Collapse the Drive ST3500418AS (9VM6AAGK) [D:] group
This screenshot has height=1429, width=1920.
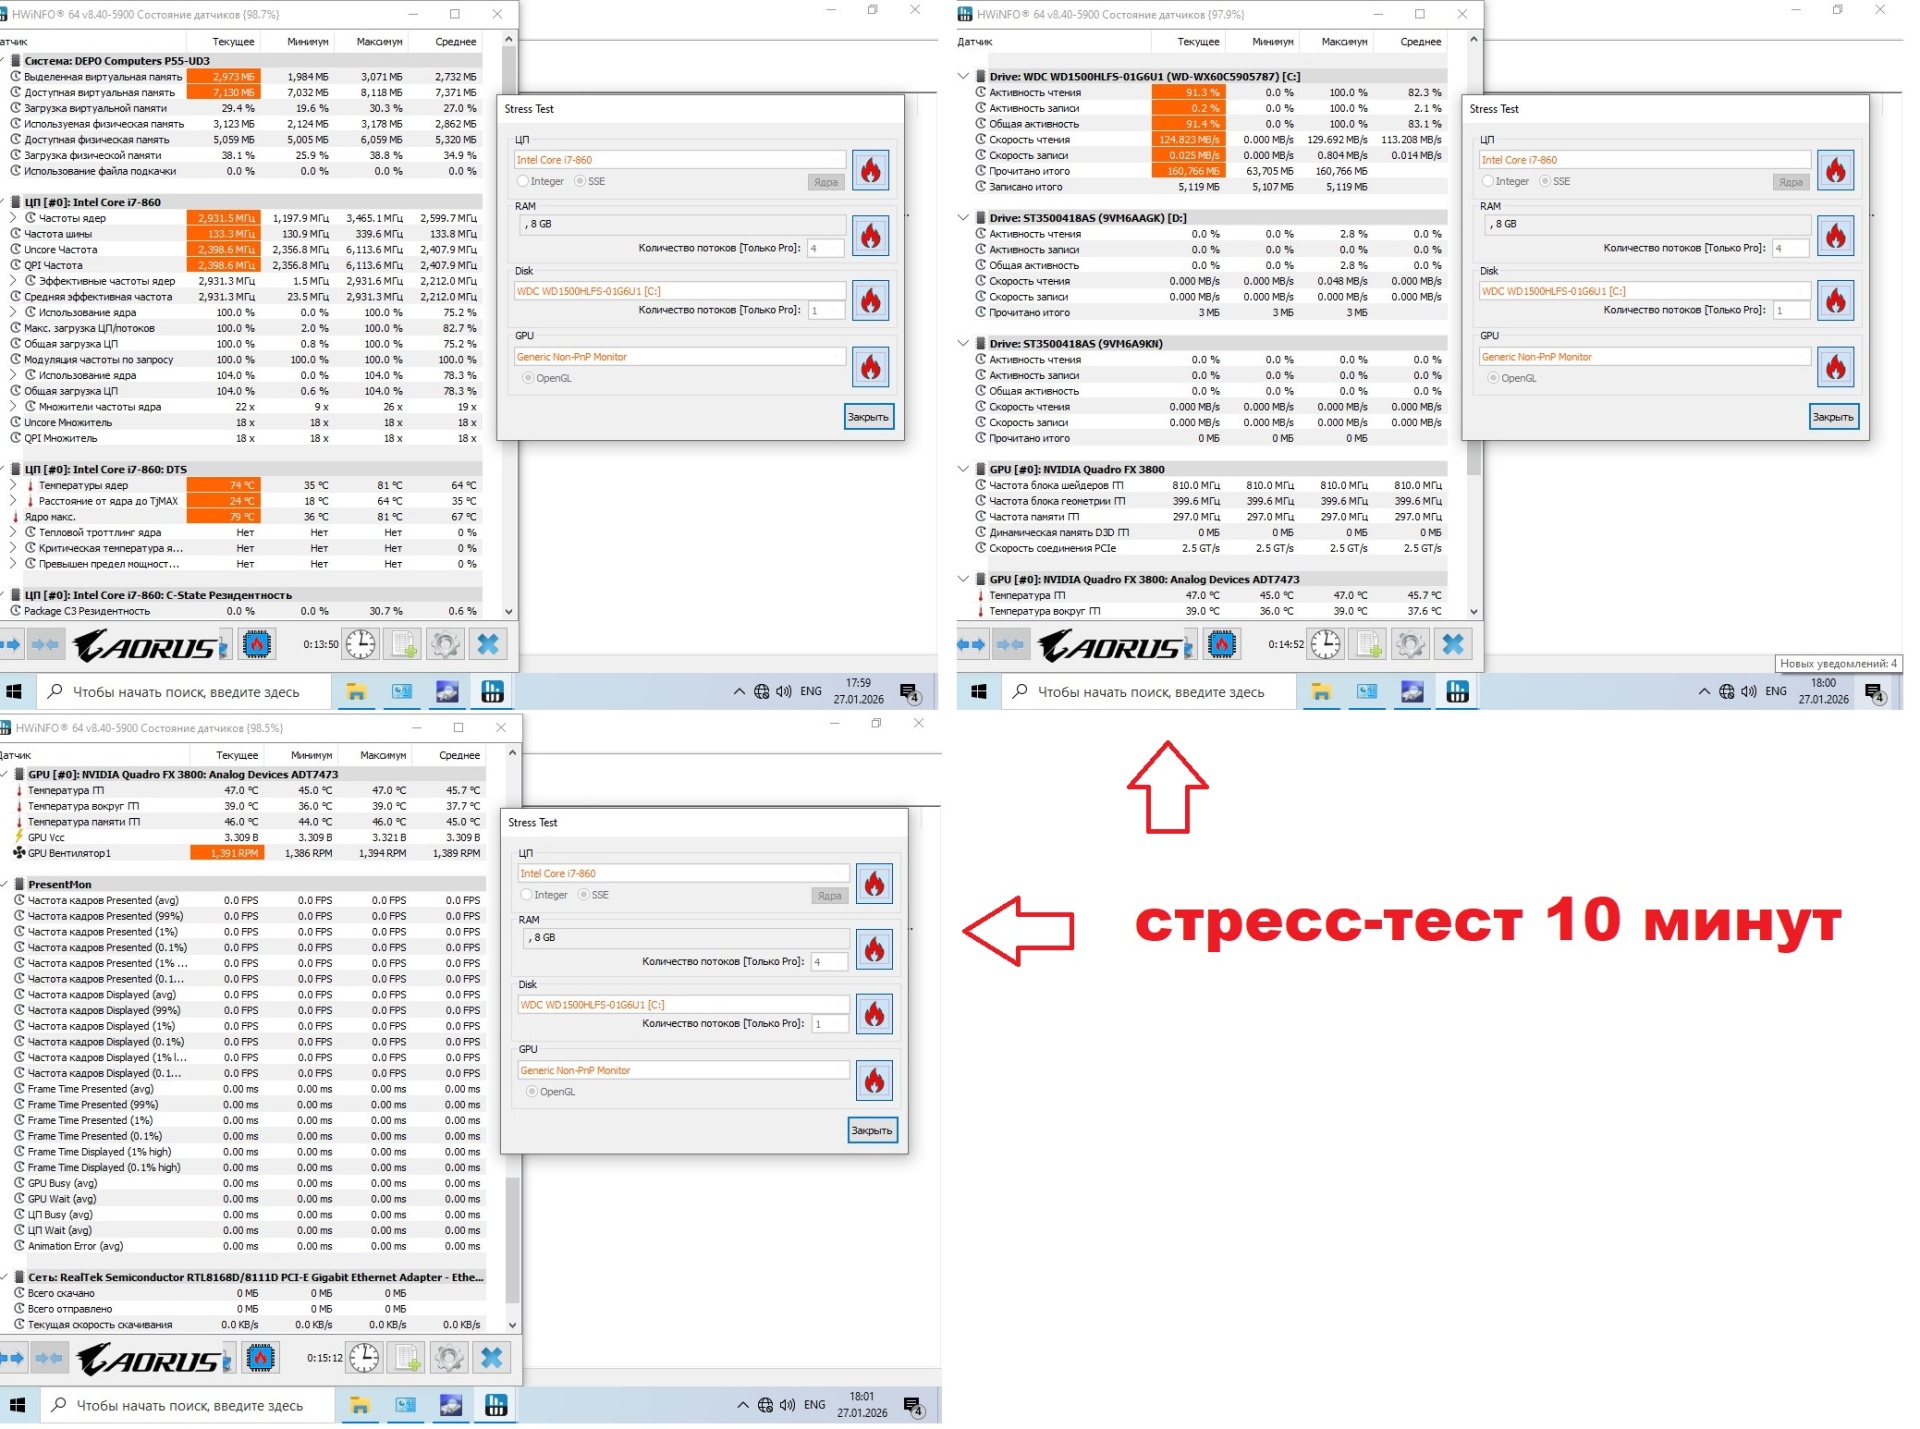(964, 218)
